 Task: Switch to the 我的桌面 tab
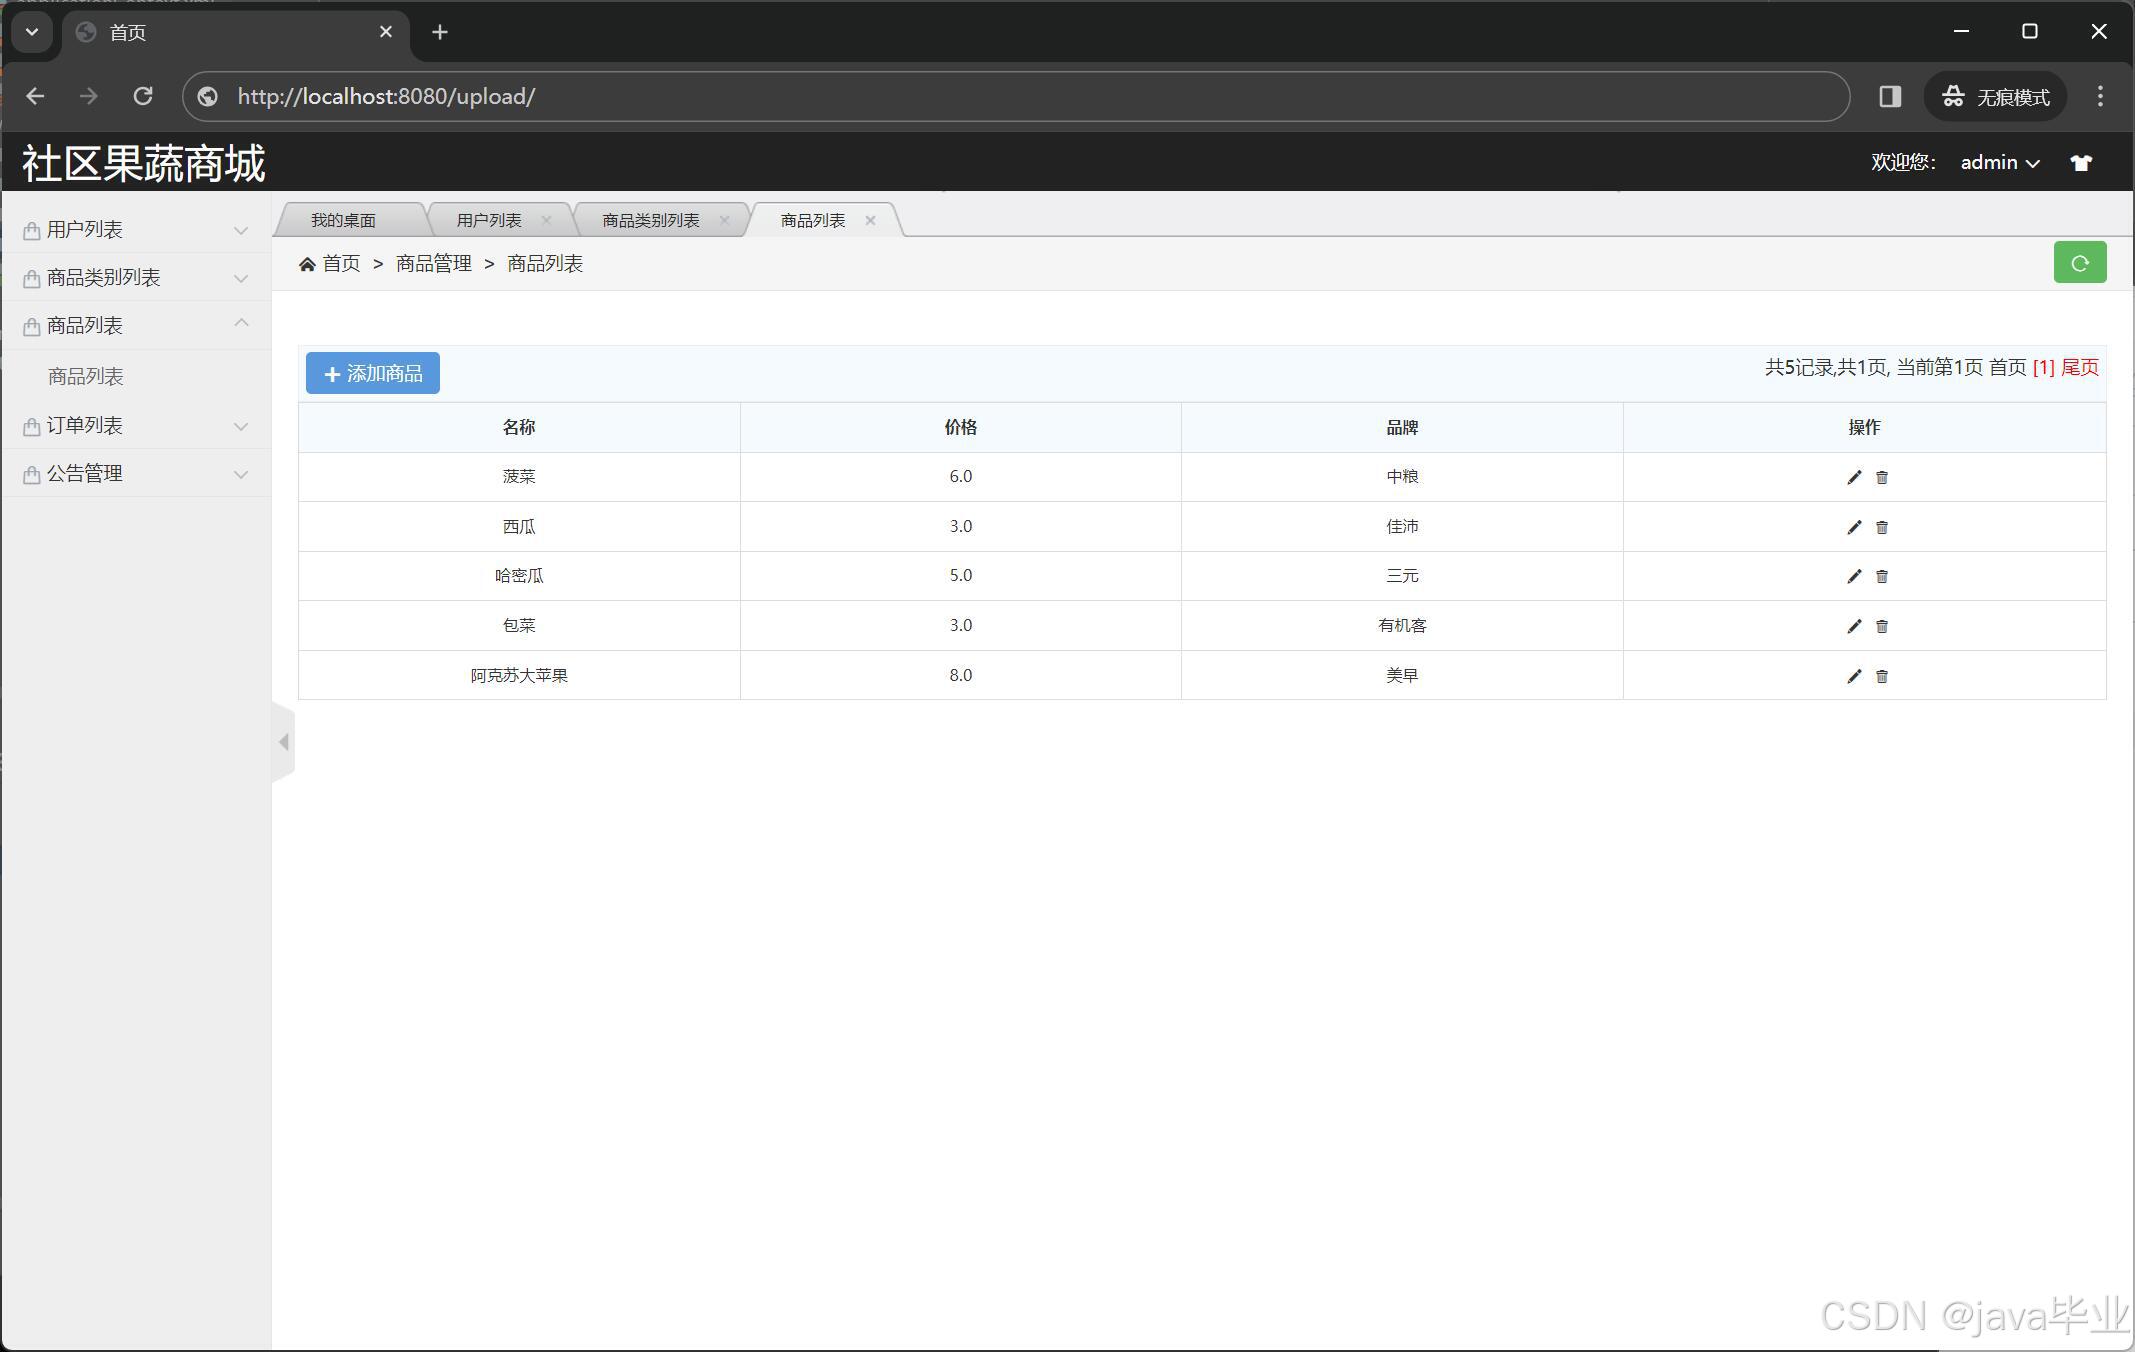click(343, 220)
